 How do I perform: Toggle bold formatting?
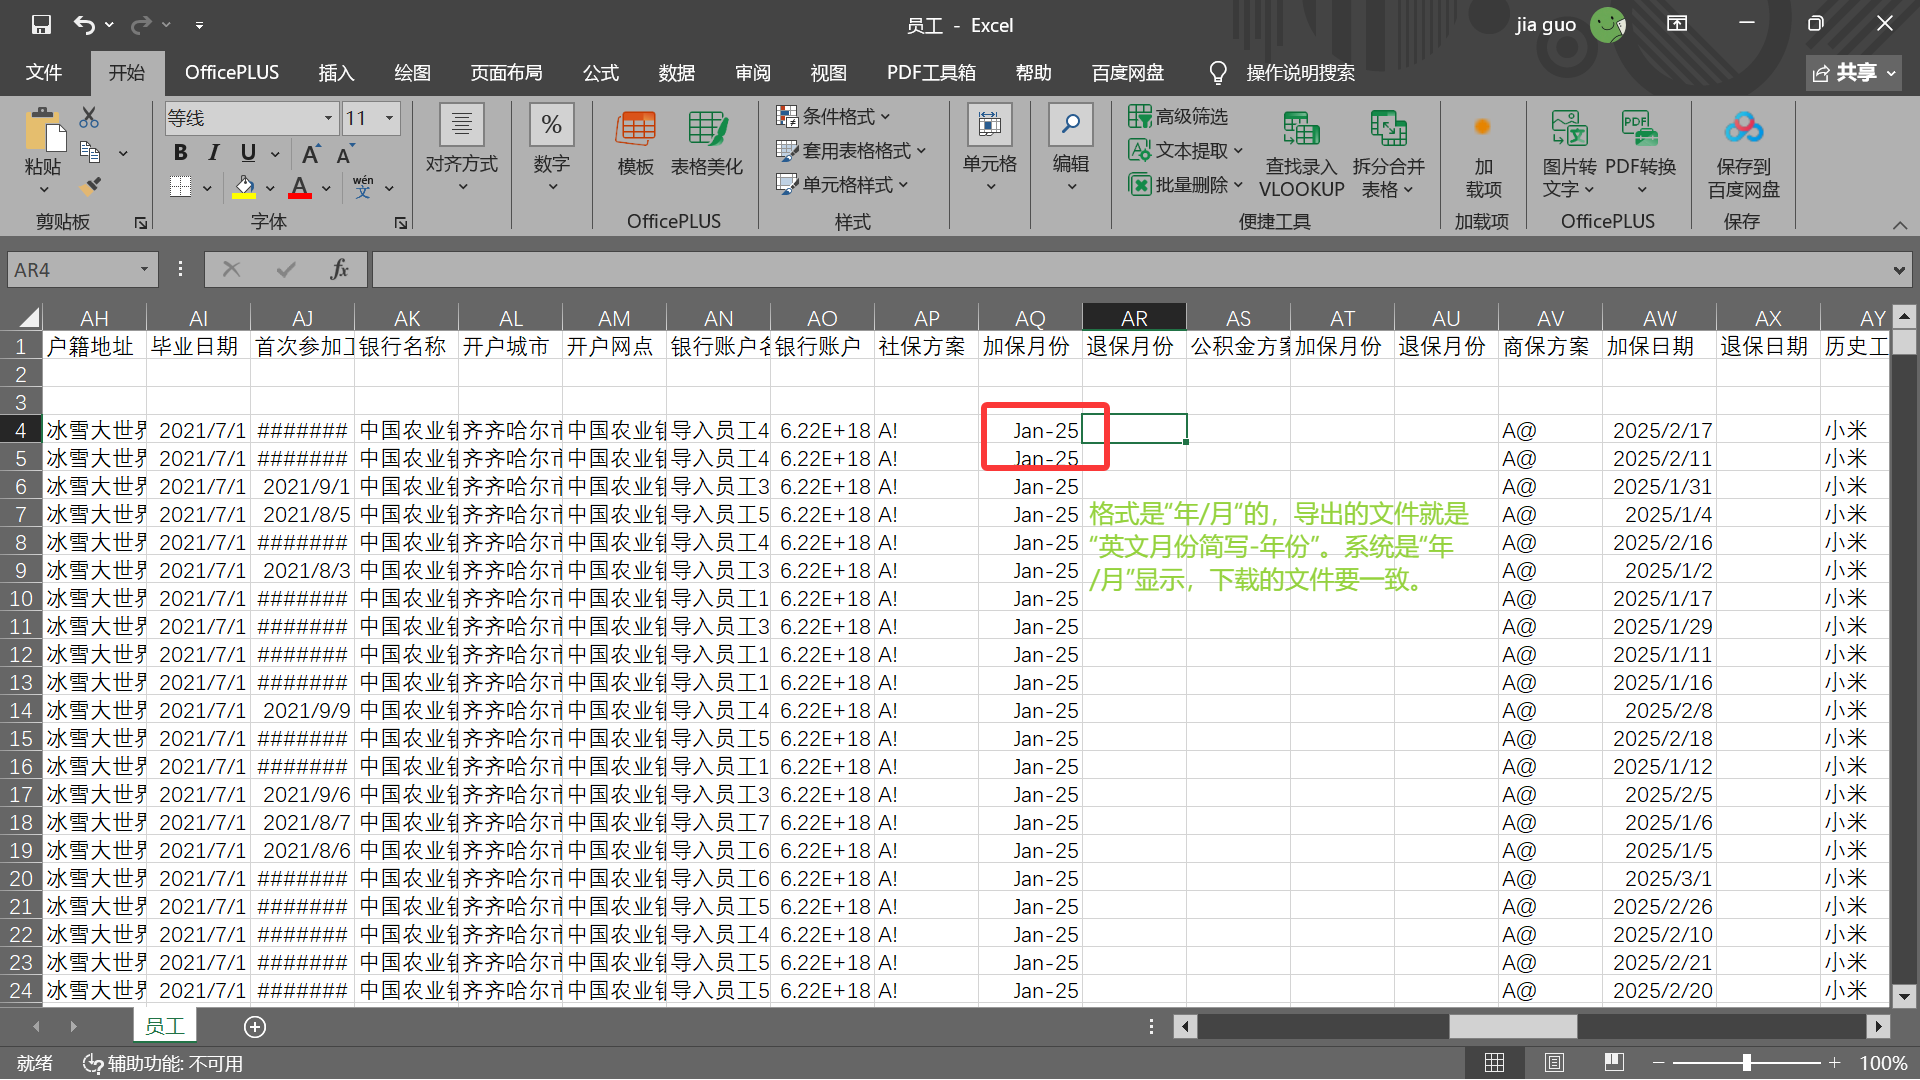point(180,152)
